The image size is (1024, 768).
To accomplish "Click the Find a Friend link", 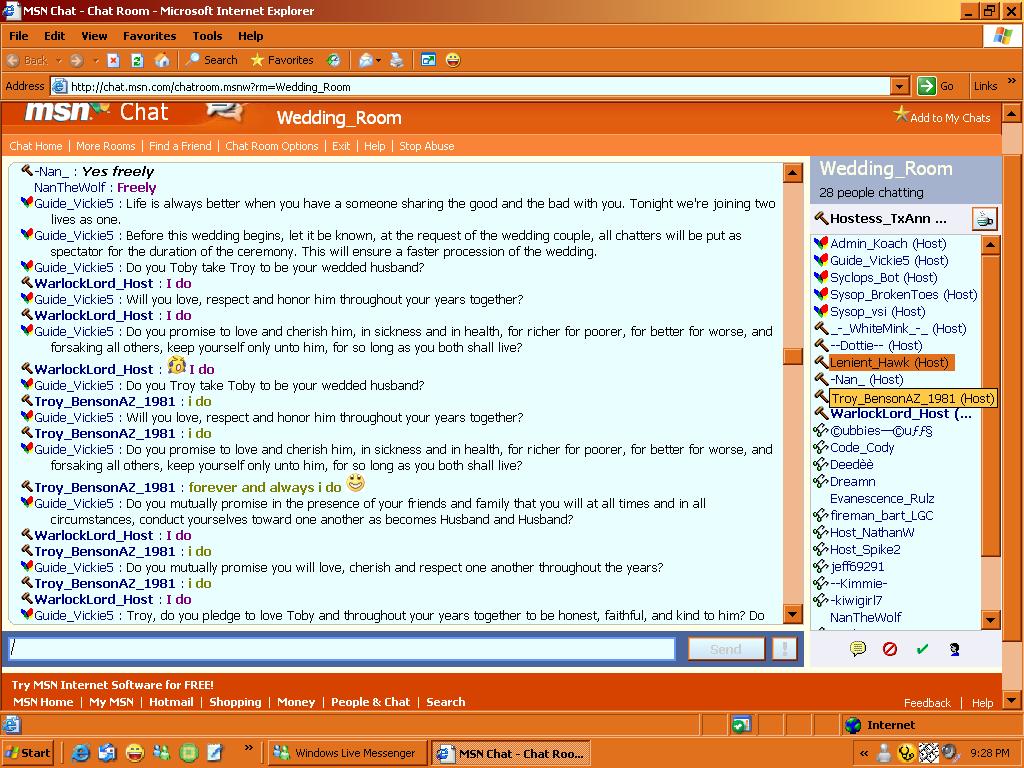I will coord(180,146).
